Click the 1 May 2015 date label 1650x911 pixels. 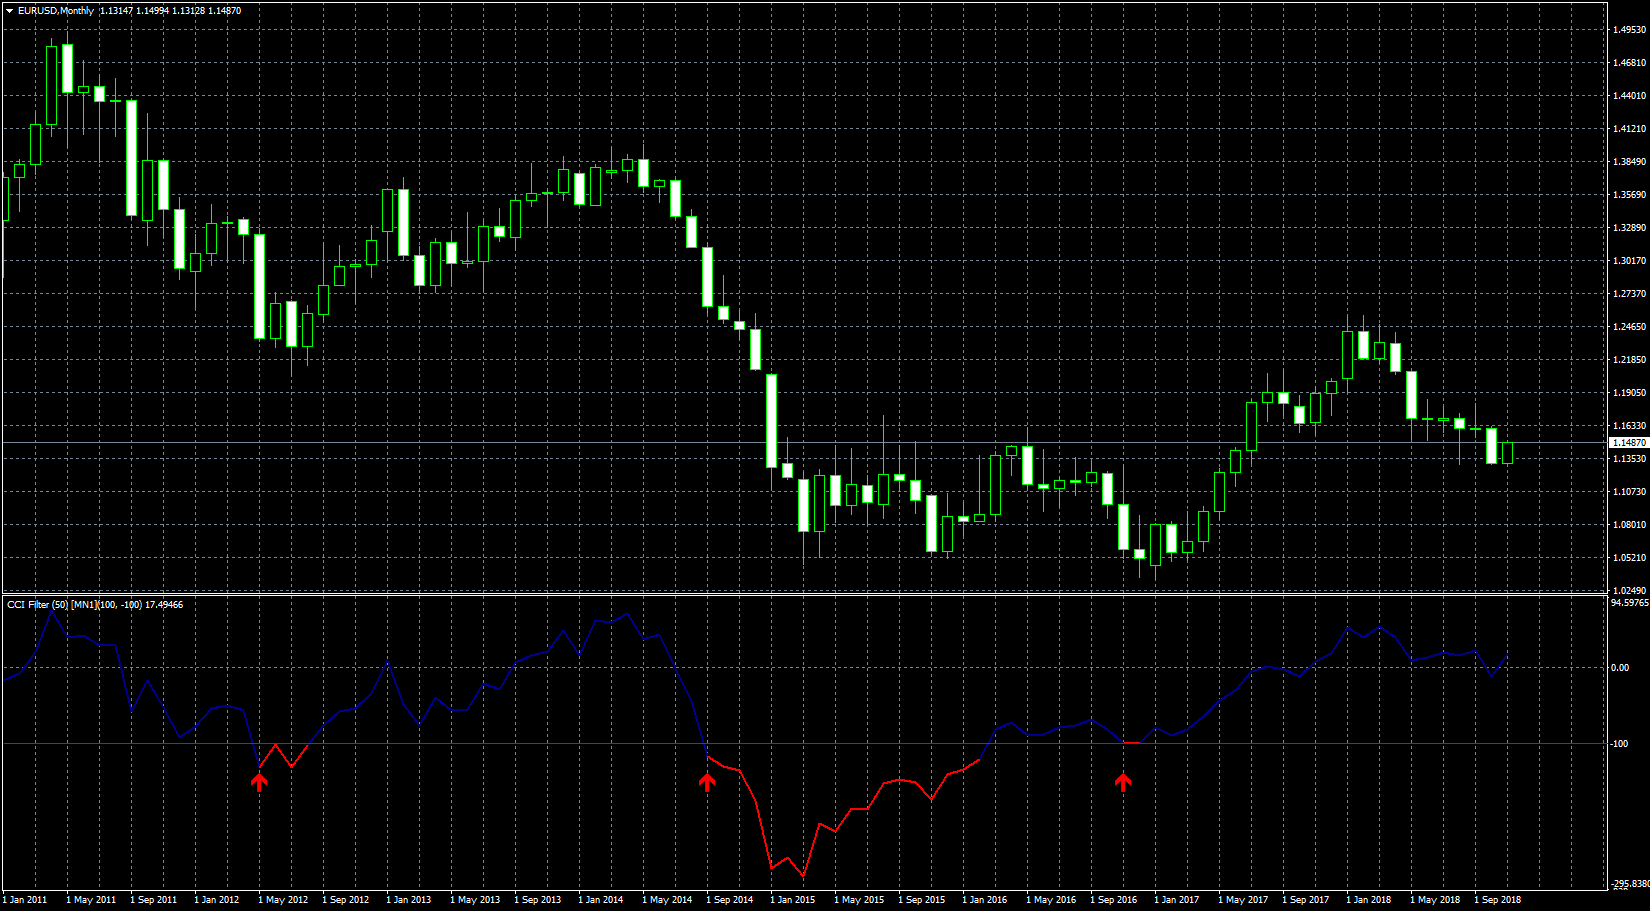click(859, 900)
